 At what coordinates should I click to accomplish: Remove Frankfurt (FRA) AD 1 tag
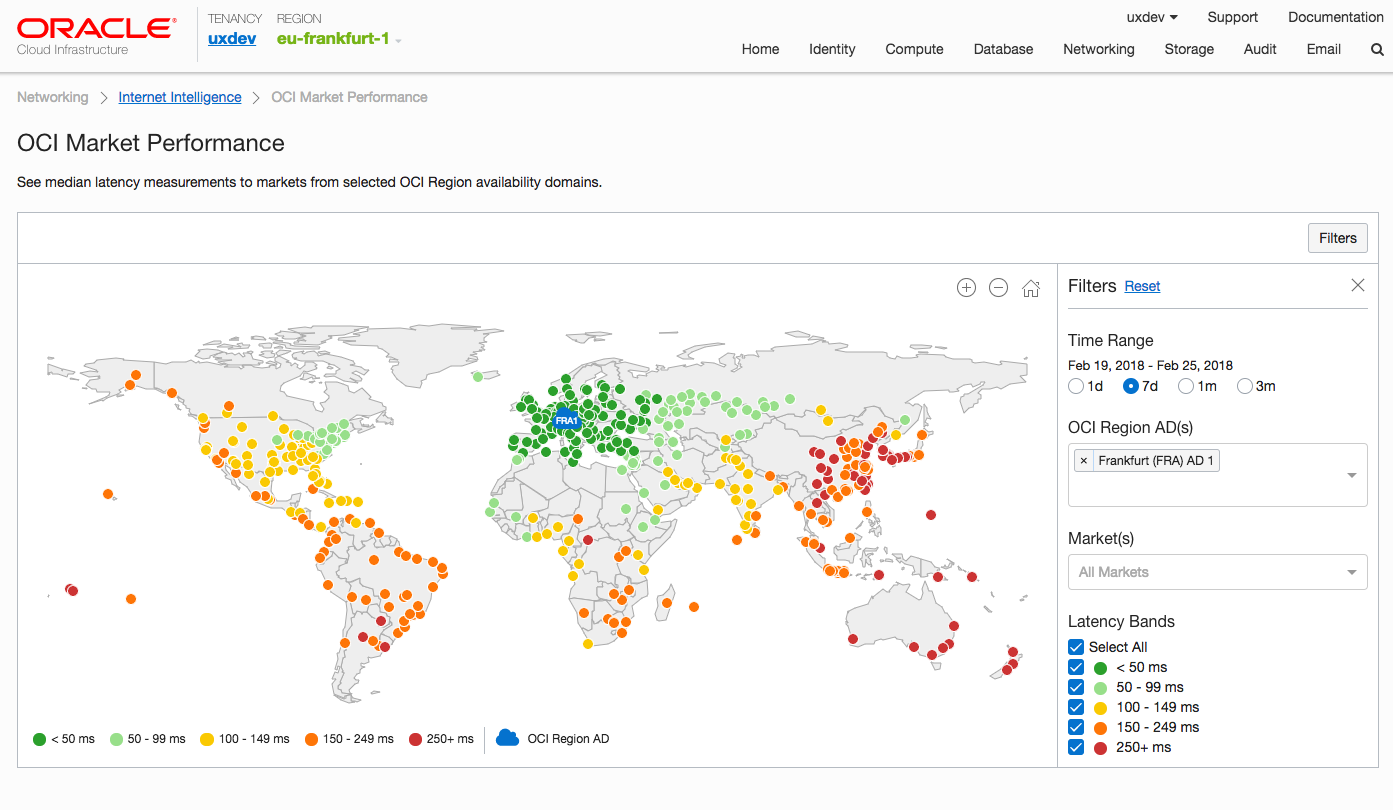click(1084, 461)
